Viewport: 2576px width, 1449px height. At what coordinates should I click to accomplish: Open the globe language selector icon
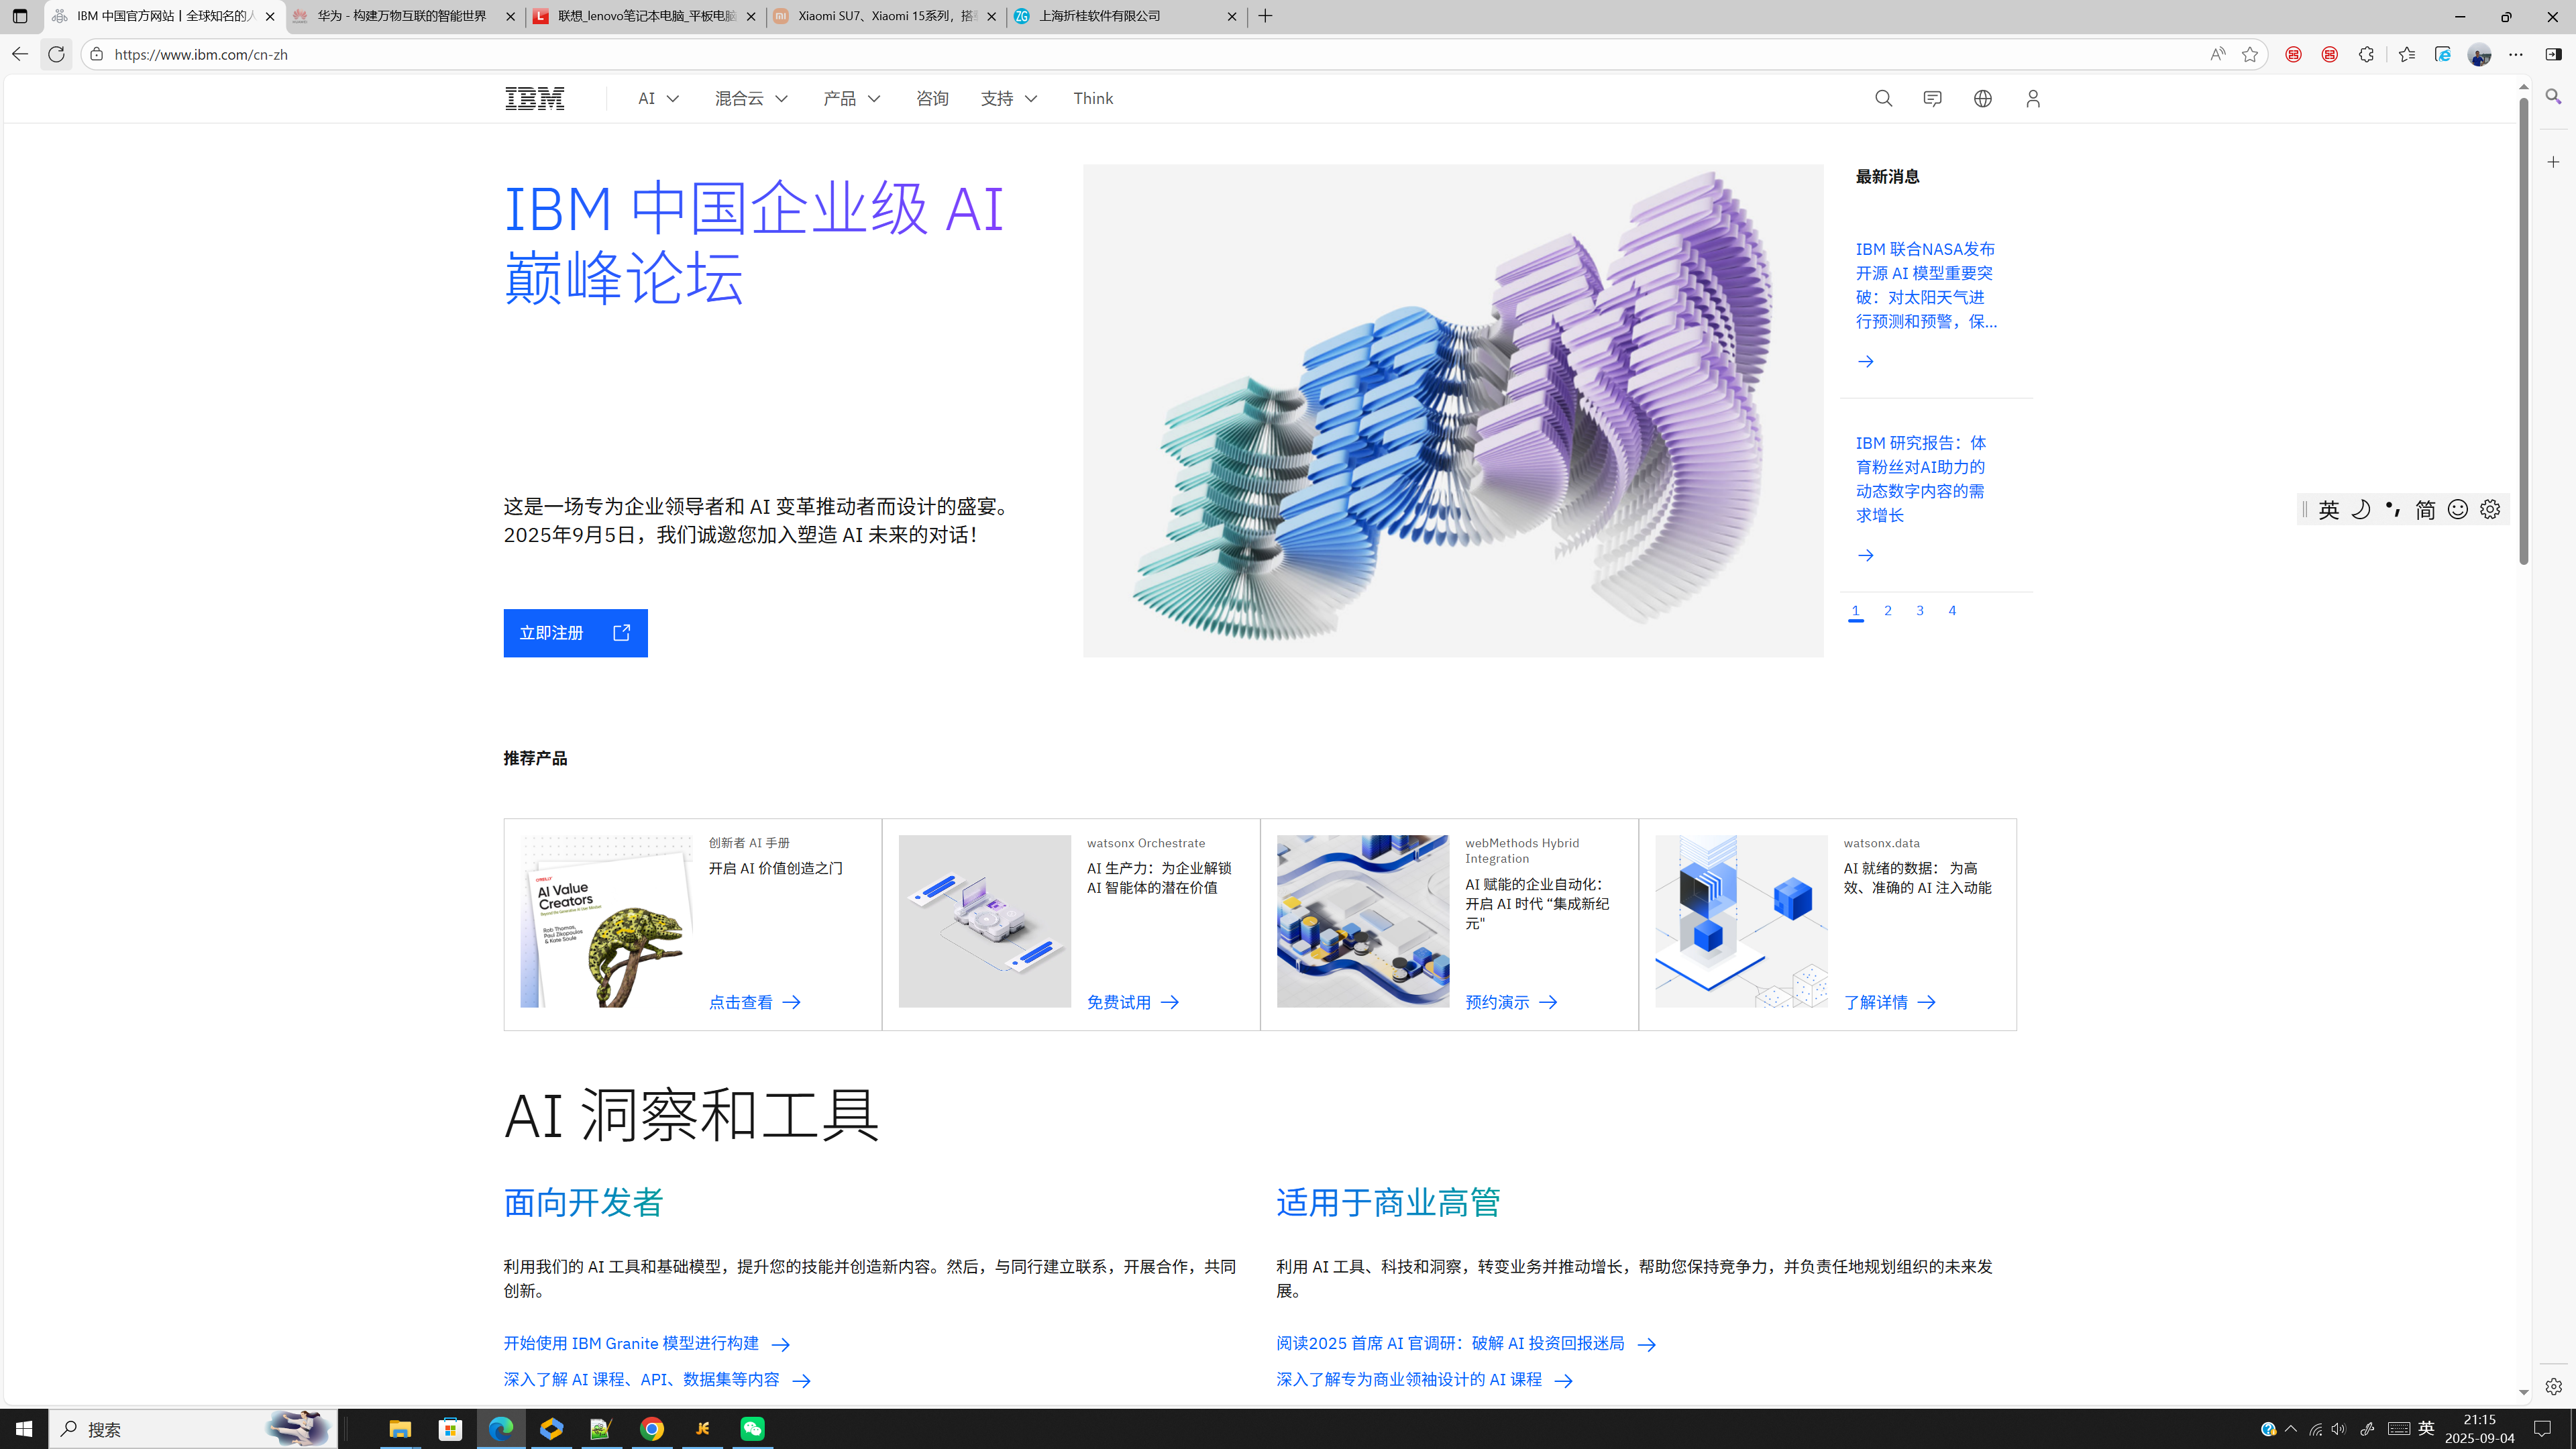[x=1982, y=98]
